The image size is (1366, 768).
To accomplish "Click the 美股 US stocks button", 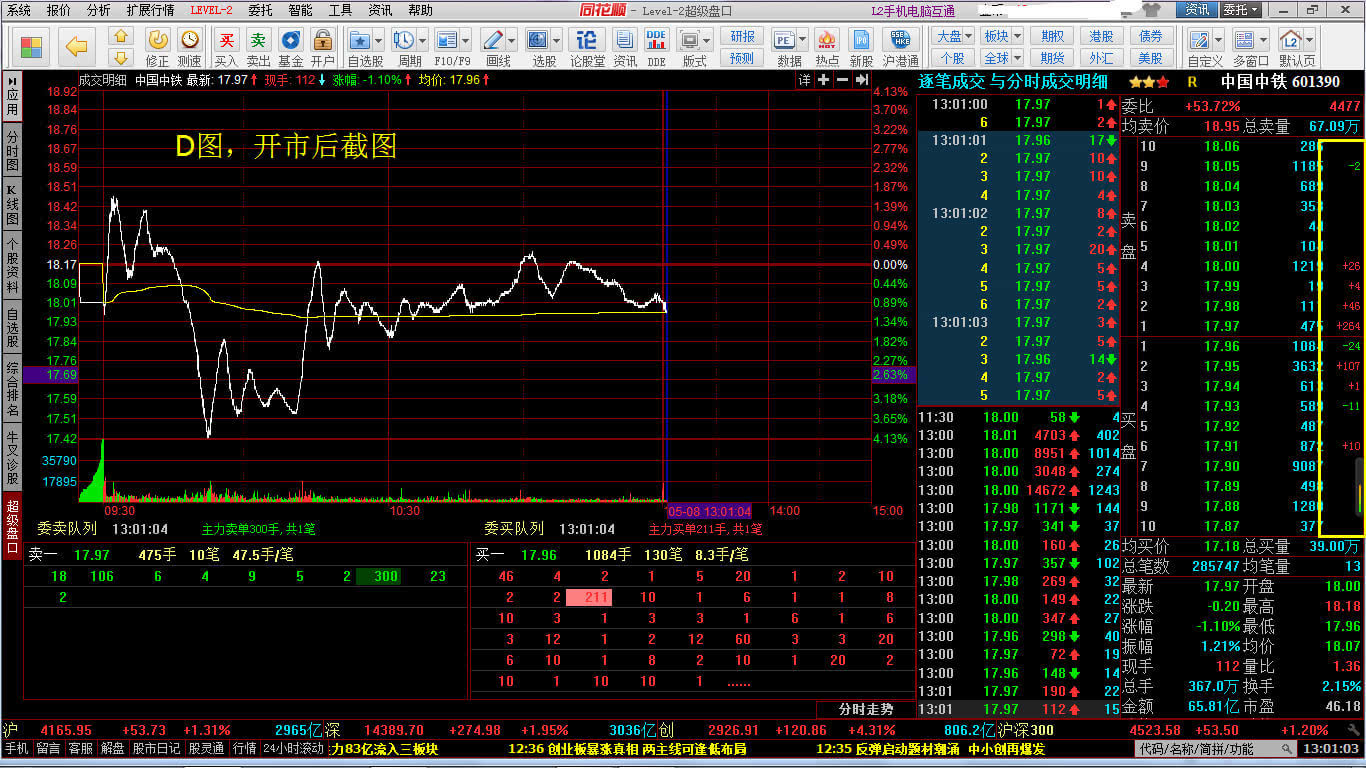I will pyautogui.click(x=1151, y=58).
